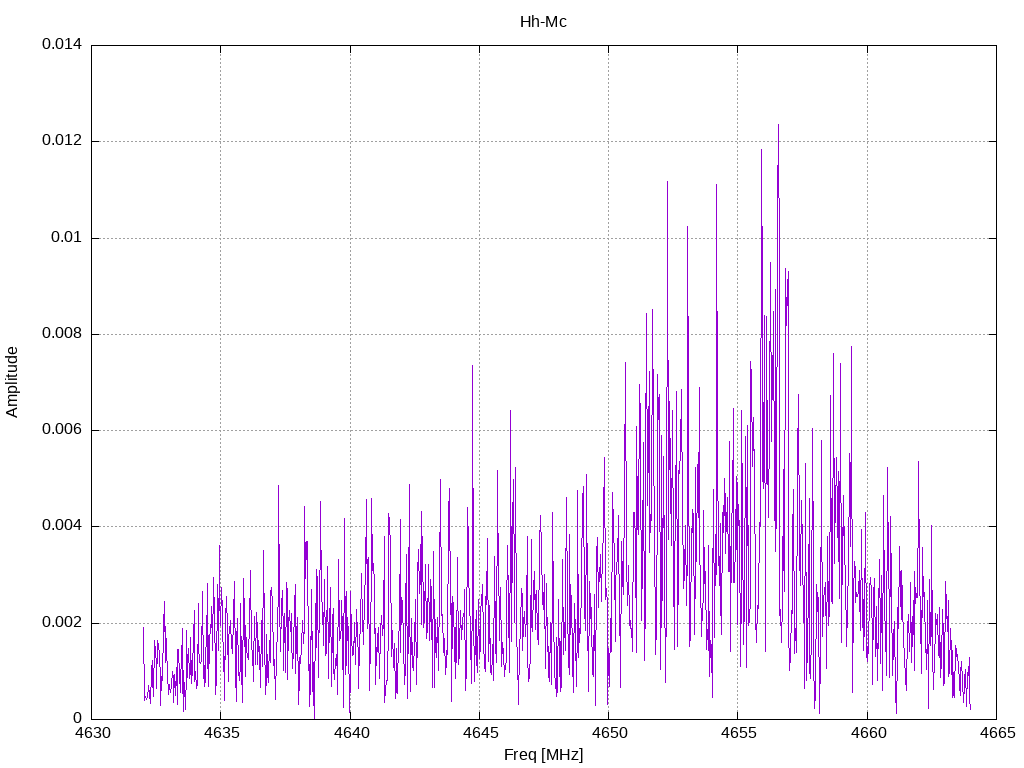Screen dimensions: 1024x768
Task: Click the 0.004 y-axis tick label
Action: tap(61, 526)
